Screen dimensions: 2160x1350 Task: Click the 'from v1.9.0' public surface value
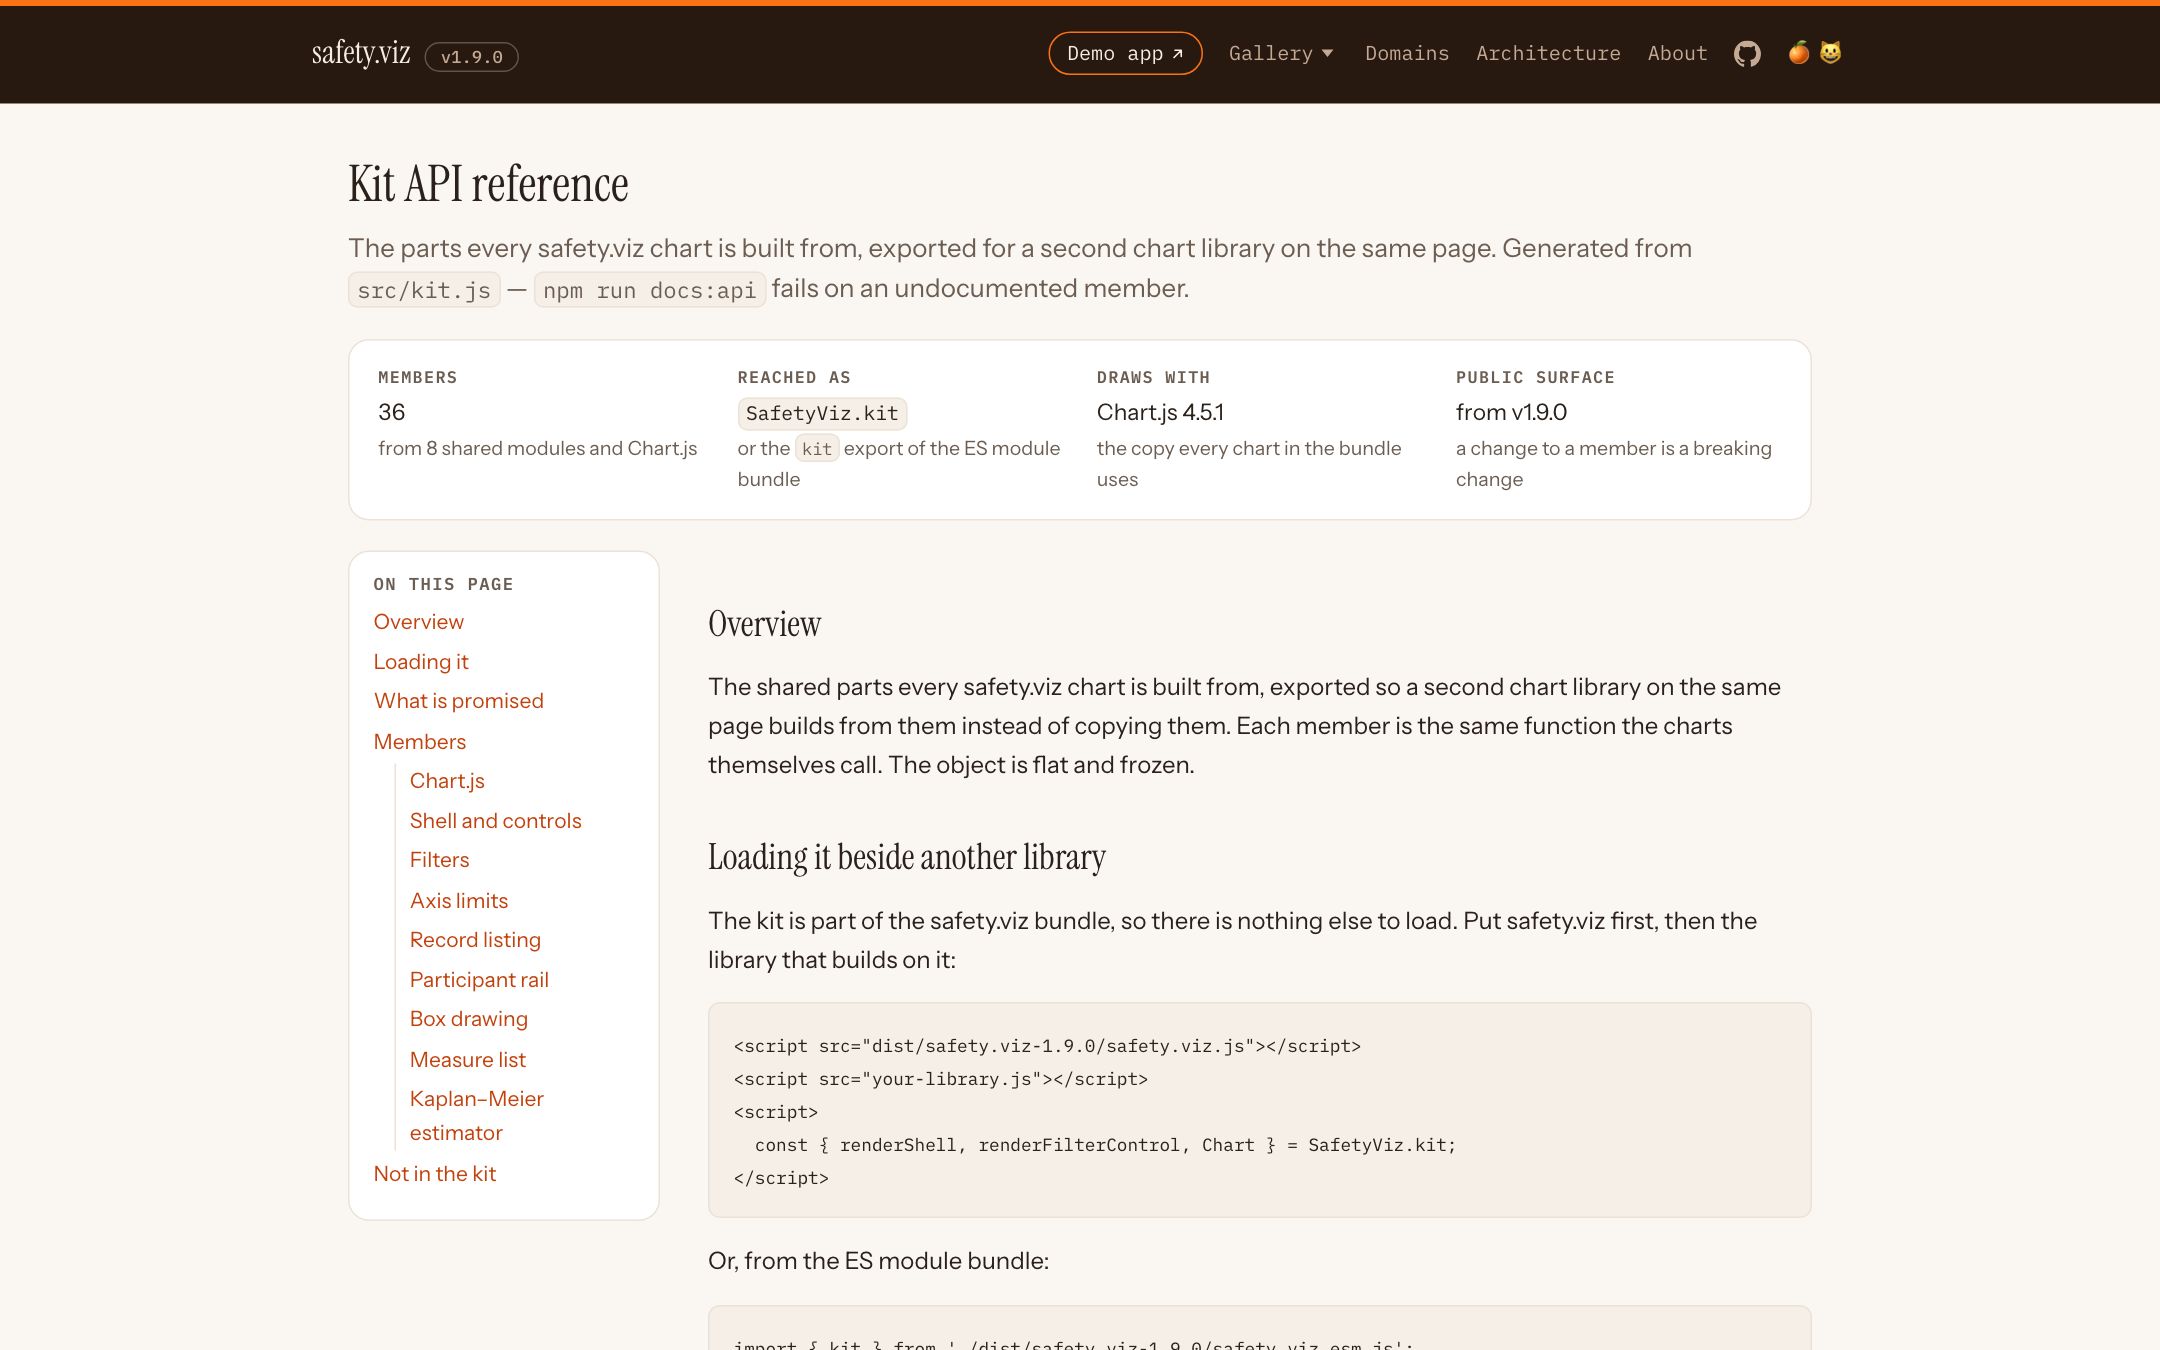pos(1511,412)
